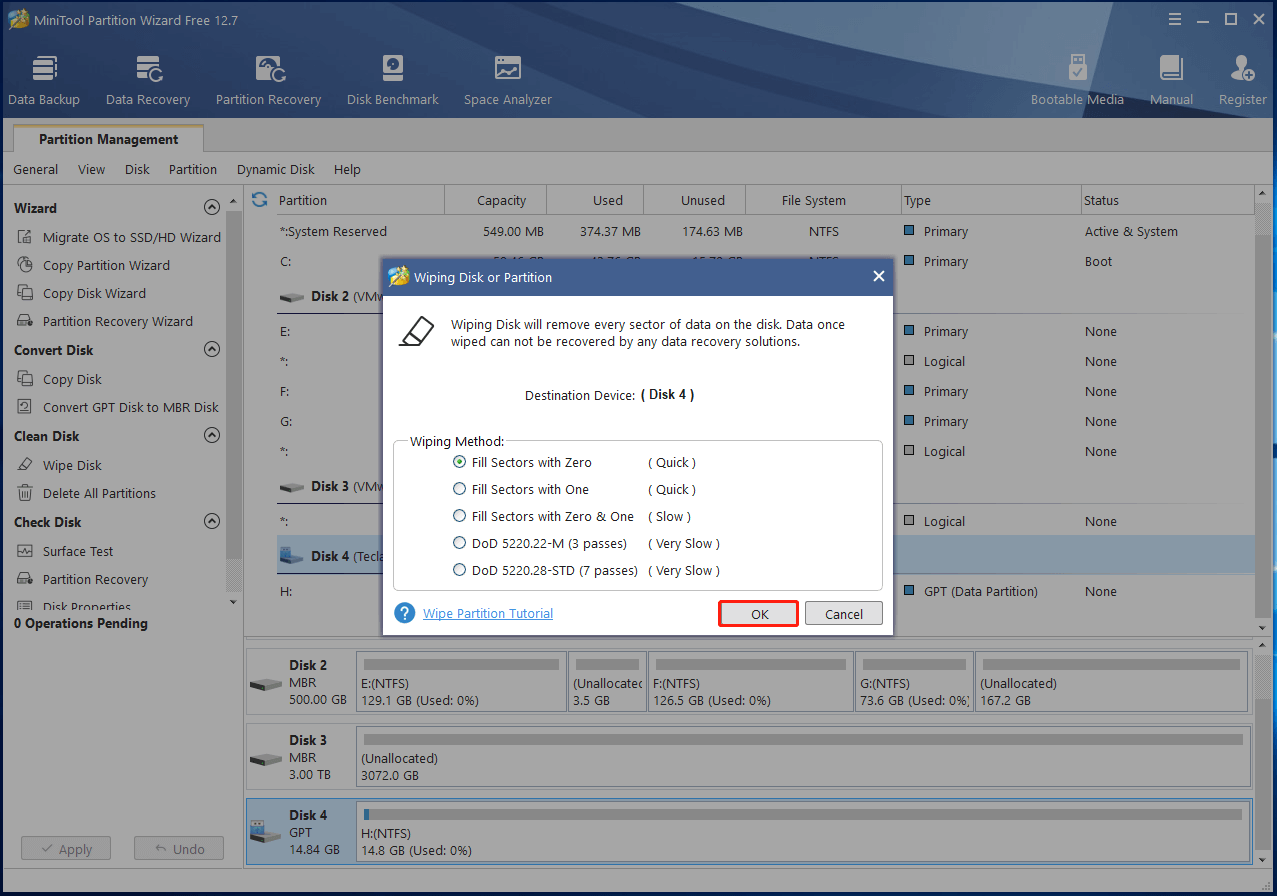Click the Disk 2 drive icon in disk map

tap(265, 685)
